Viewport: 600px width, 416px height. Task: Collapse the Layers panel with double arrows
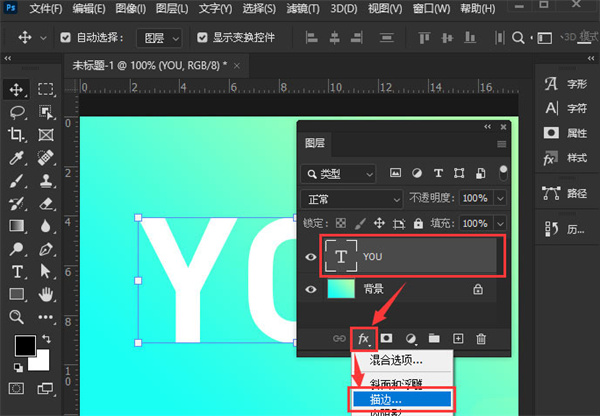point(487,127)
